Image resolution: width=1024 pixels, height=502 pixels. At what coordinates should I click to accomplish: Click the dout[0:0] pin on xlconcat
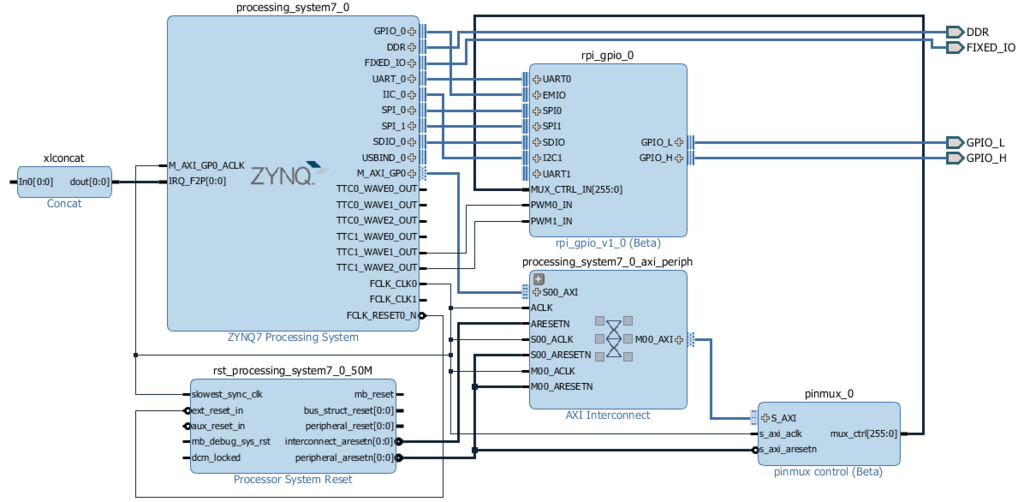point(89,181)
